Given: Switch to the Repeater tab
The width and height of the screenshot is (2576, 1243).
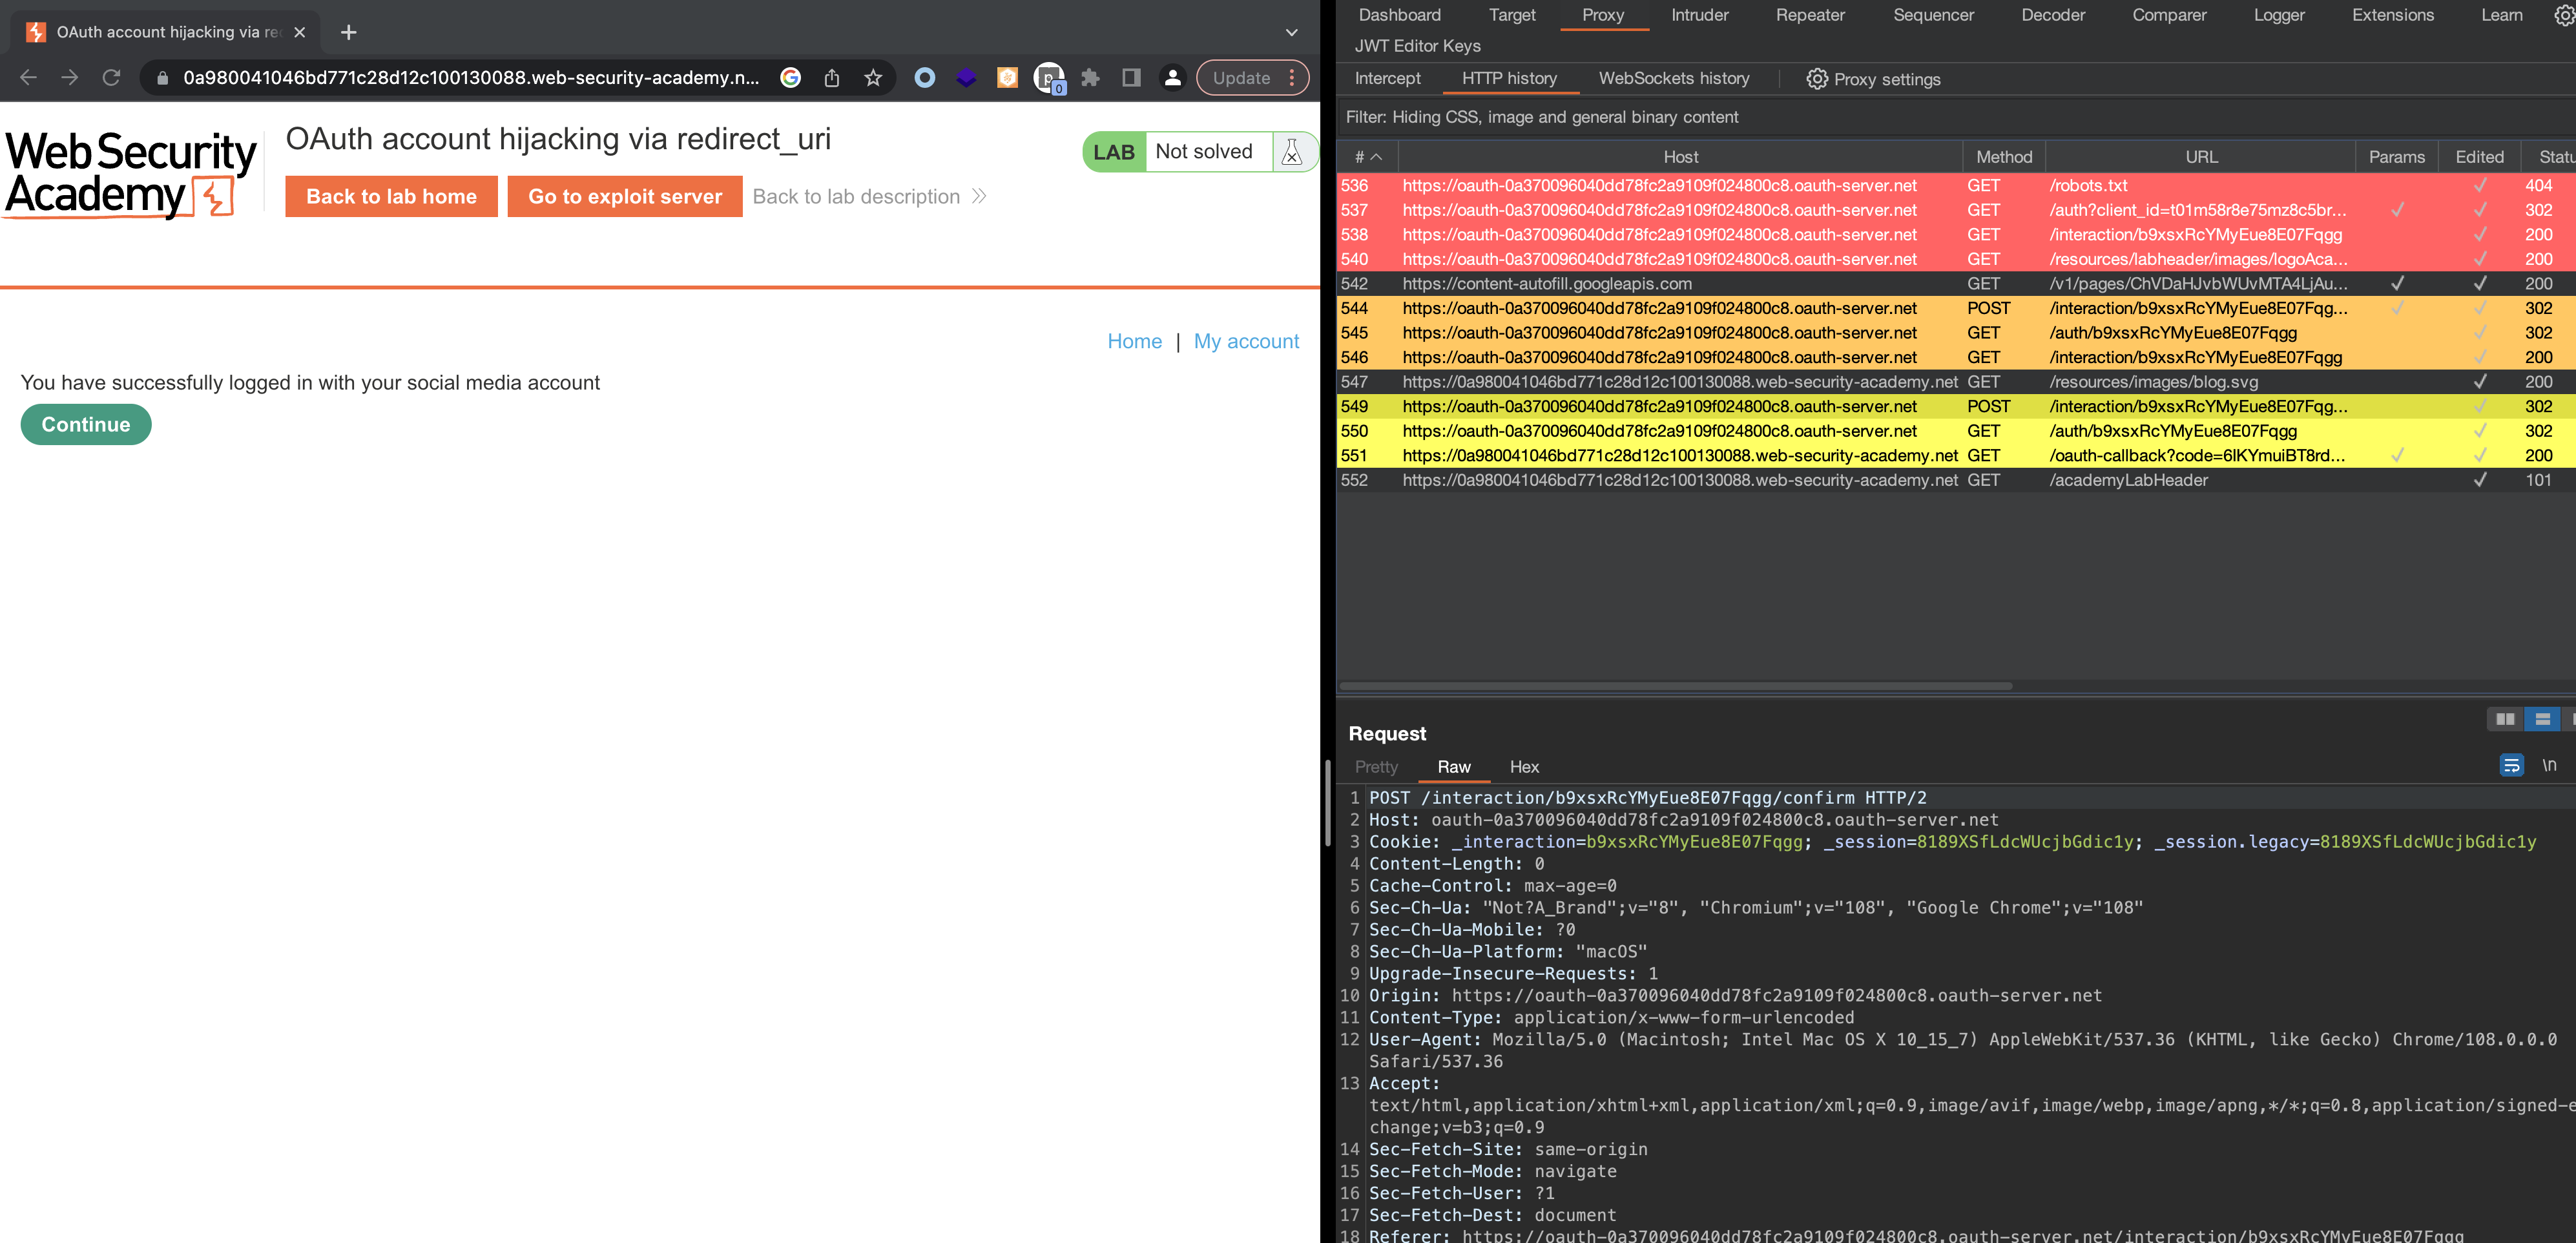Looking at the screenshot, I should (1809, 15).
